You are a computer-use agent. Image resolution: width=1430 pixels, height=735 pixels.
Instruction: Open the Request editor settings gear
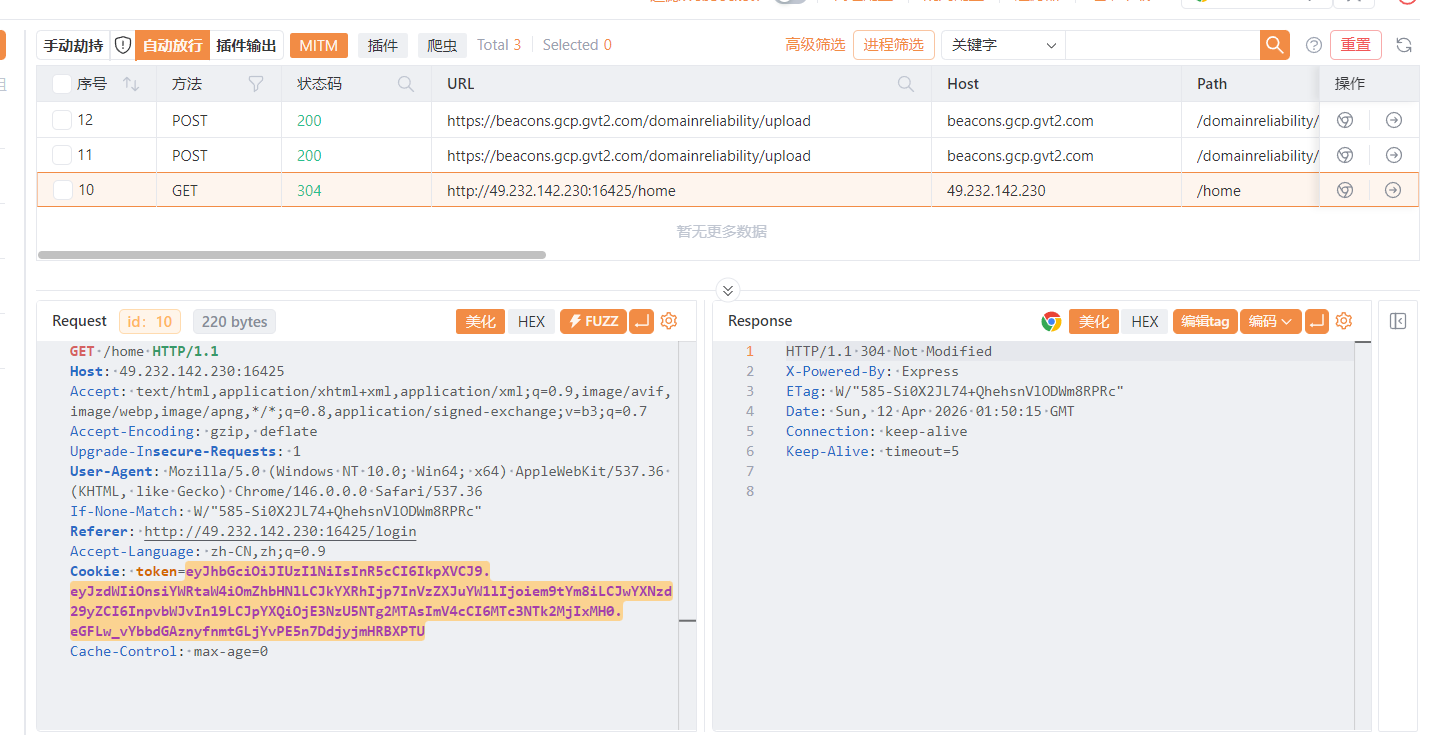coord(669,321)
